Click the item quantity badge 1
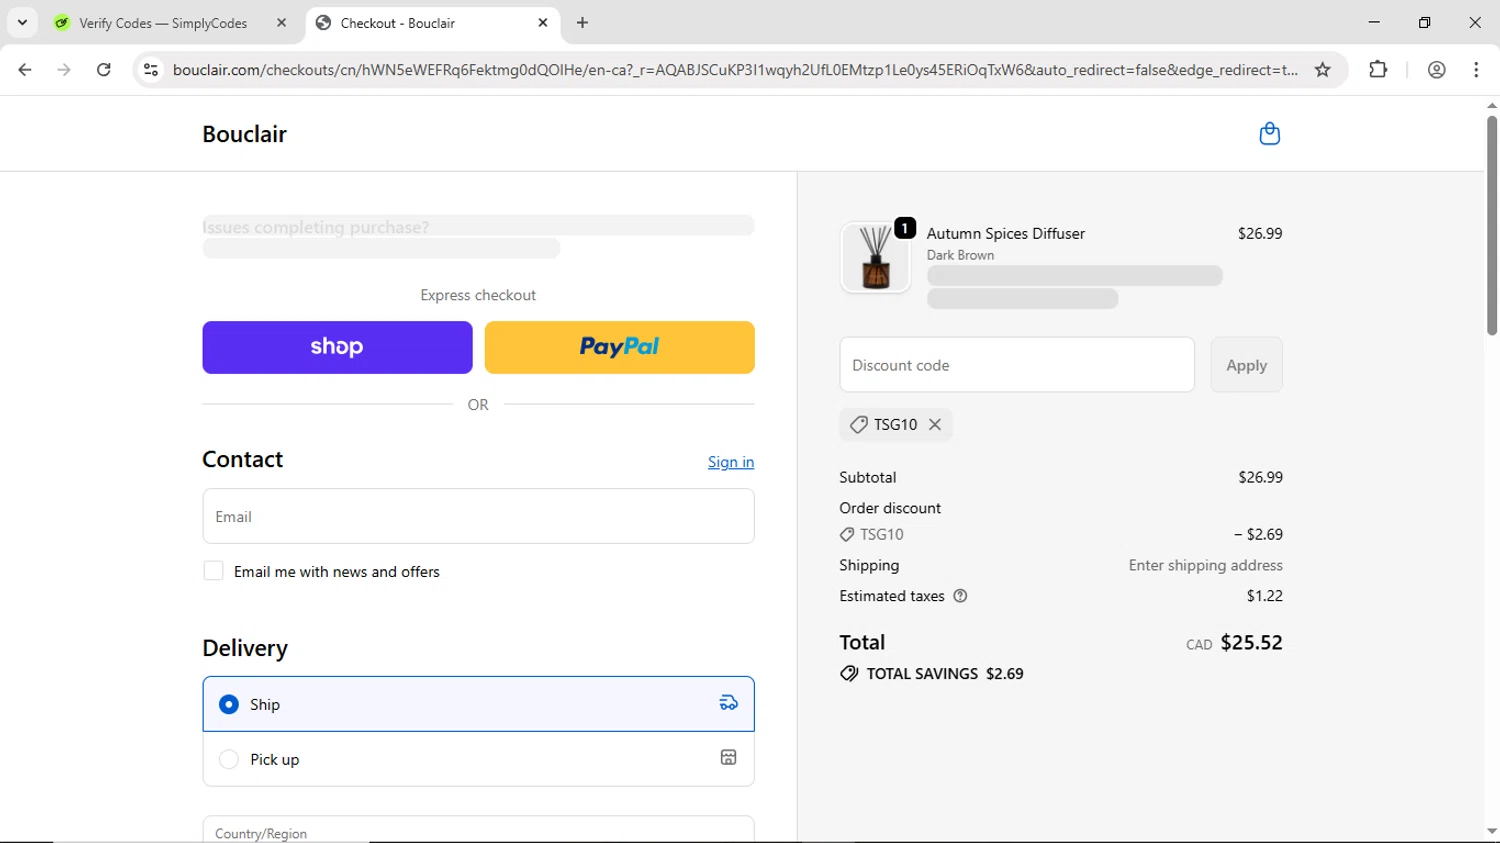The image size is (1500, 843). click(904, 228)
